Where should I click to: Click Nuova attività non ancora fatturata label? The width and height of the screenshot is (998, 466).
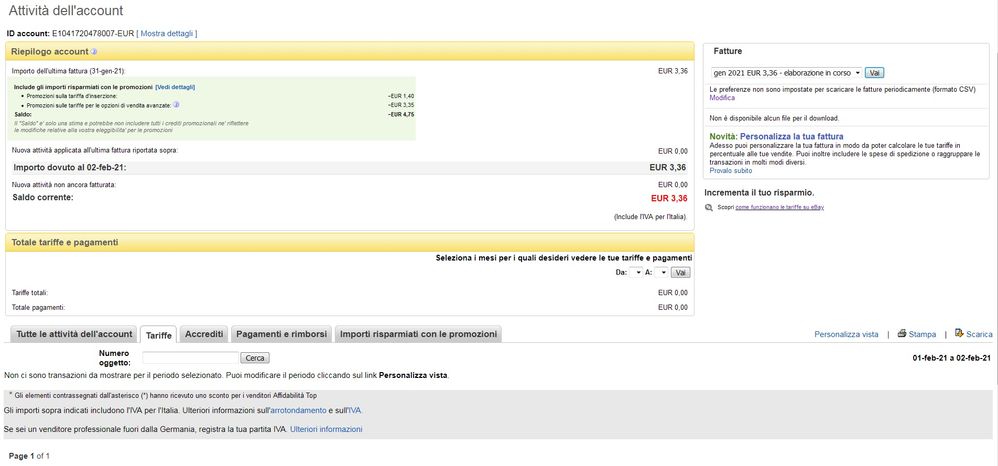coord(64,185)
